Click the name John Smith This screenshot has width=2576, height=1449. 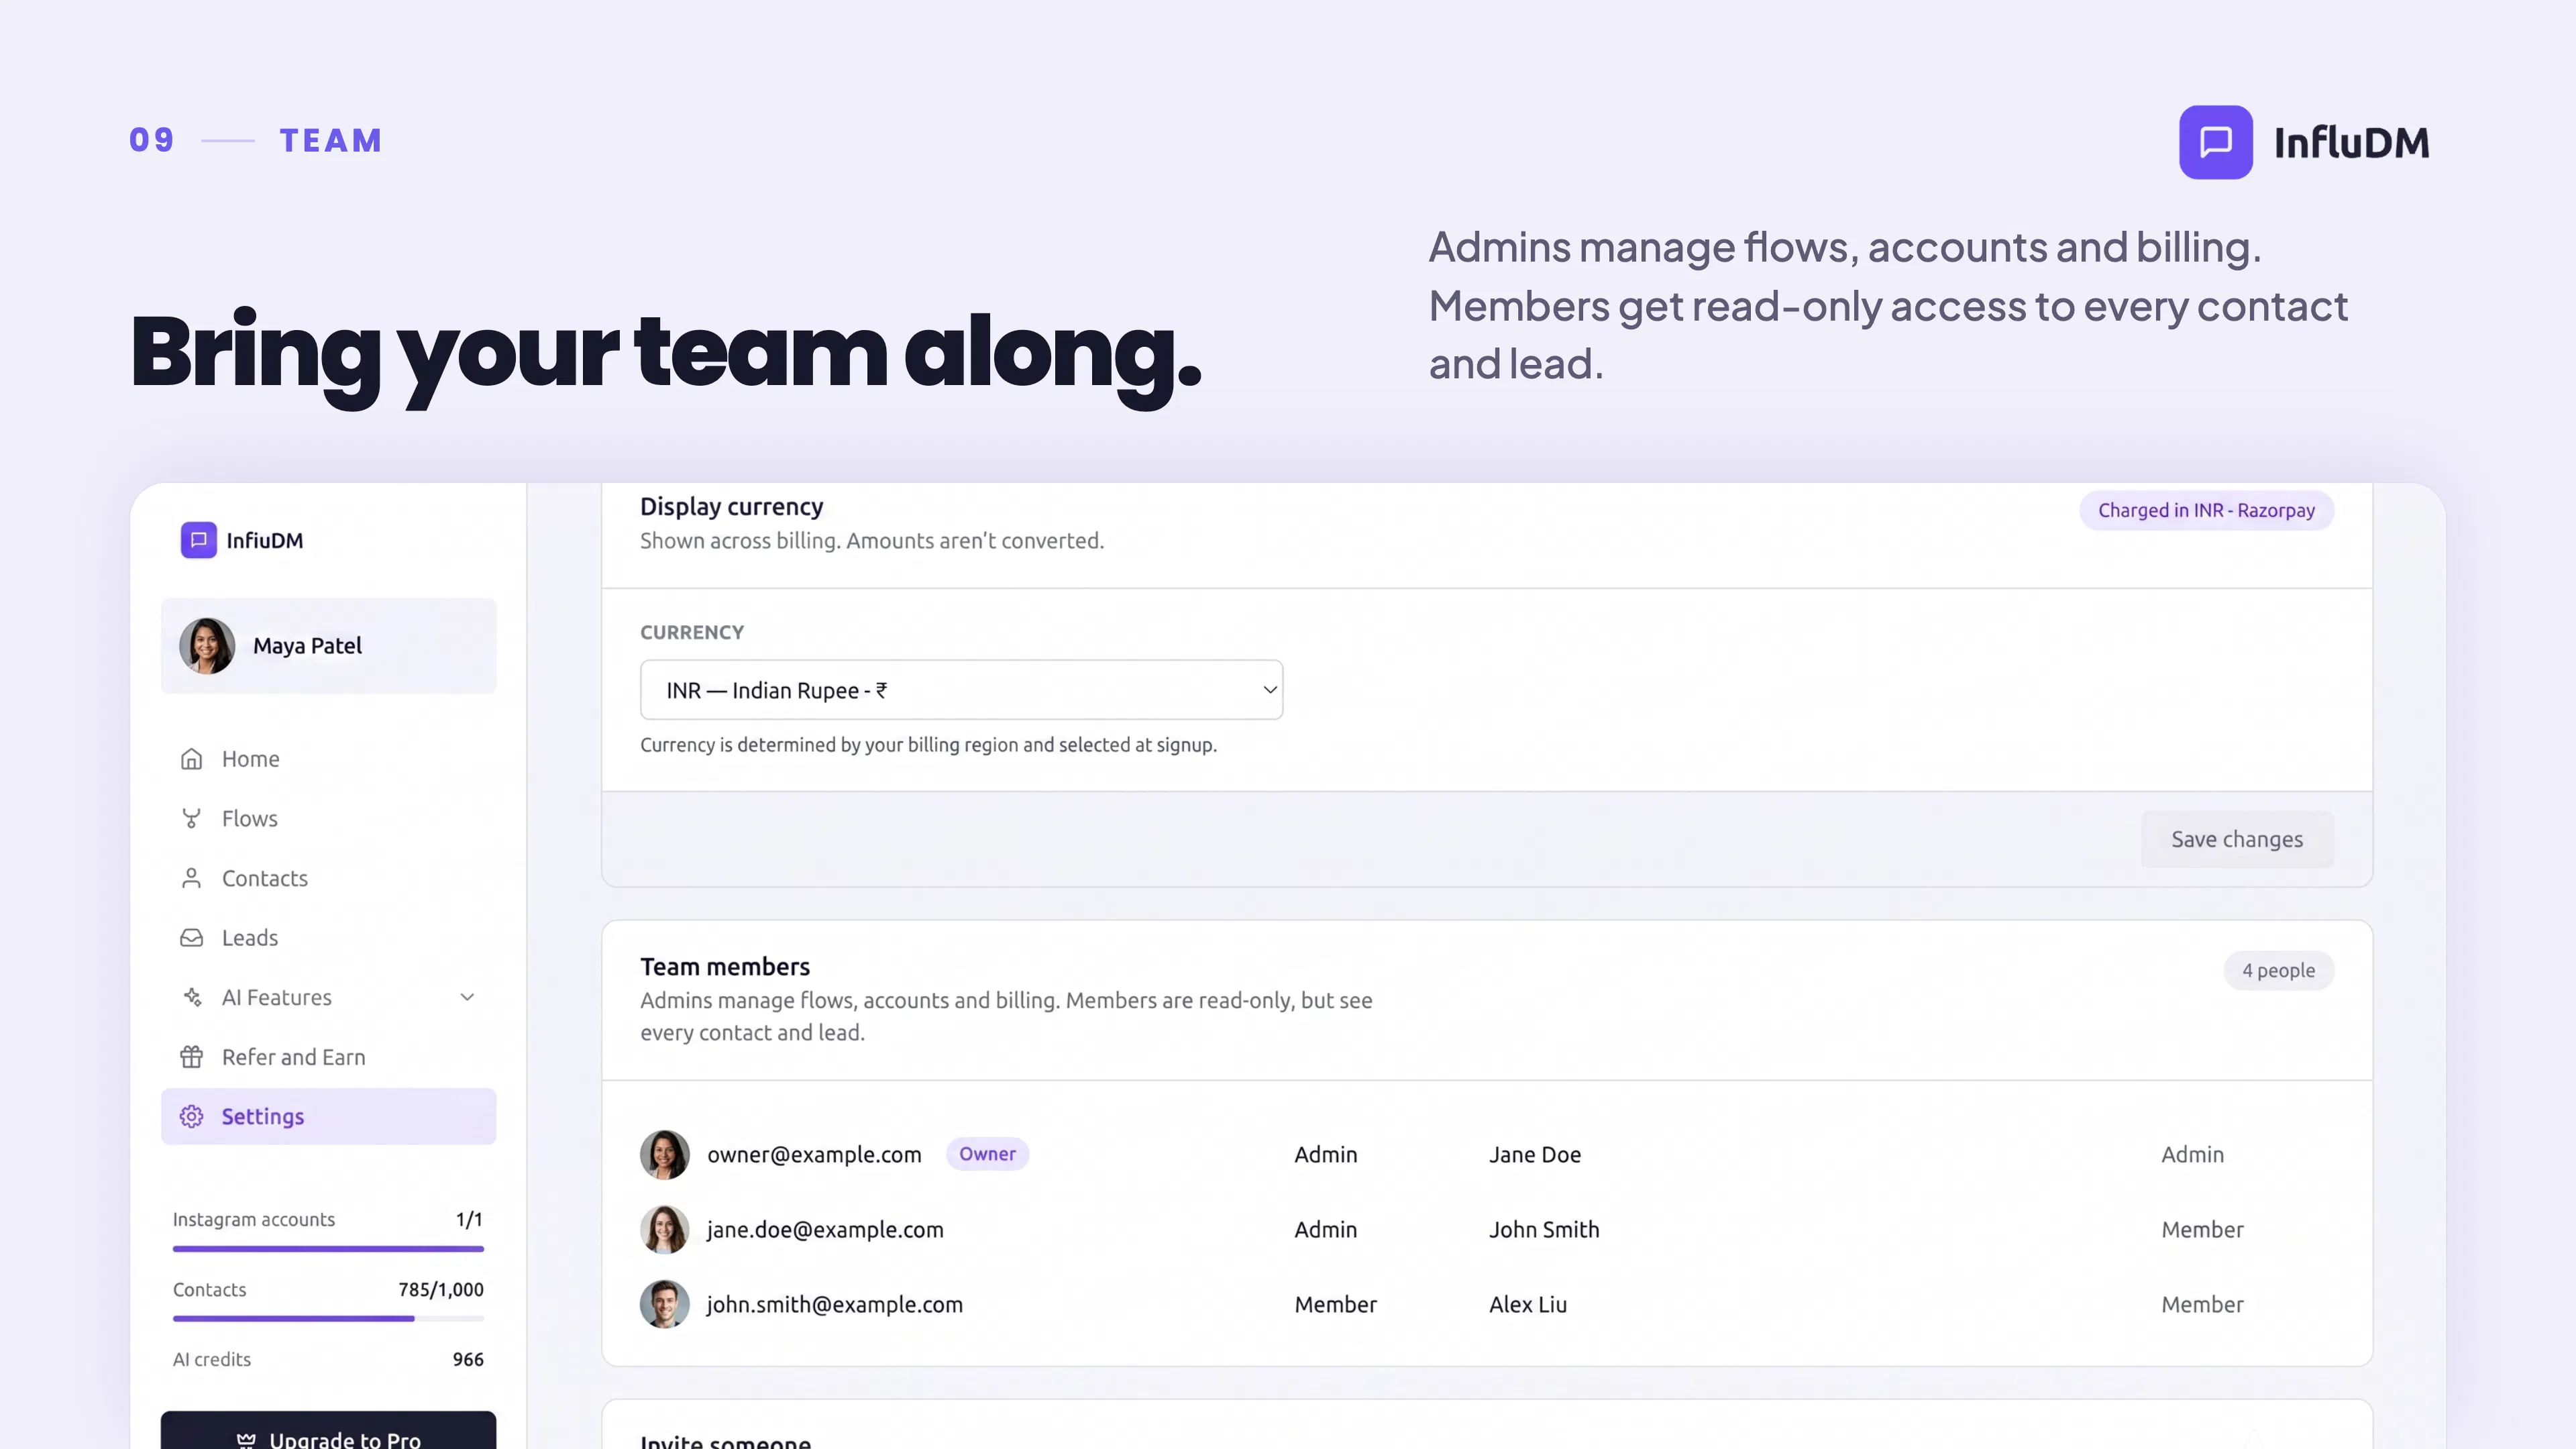(1544, 1230)
